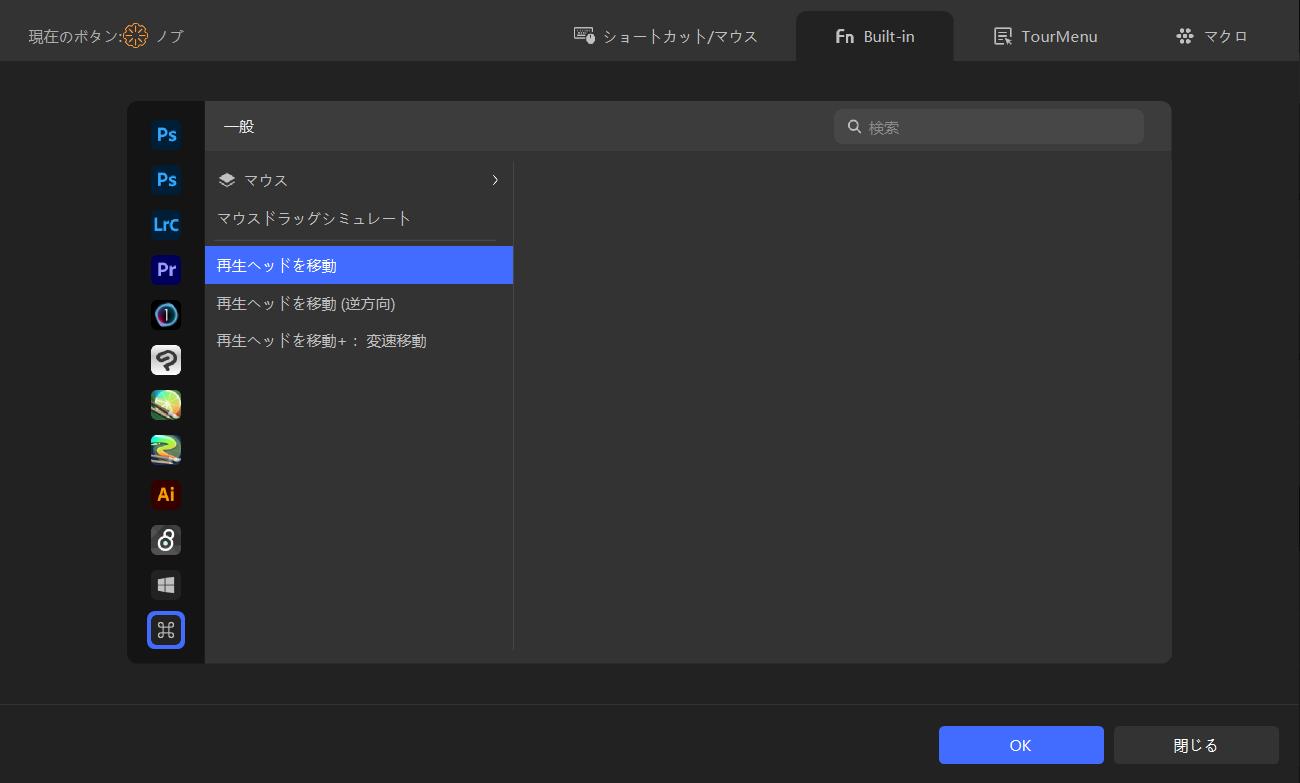
Task: Select the Photoshop icon directly above Lightroom Classic
Action: (x=166, y=179)
